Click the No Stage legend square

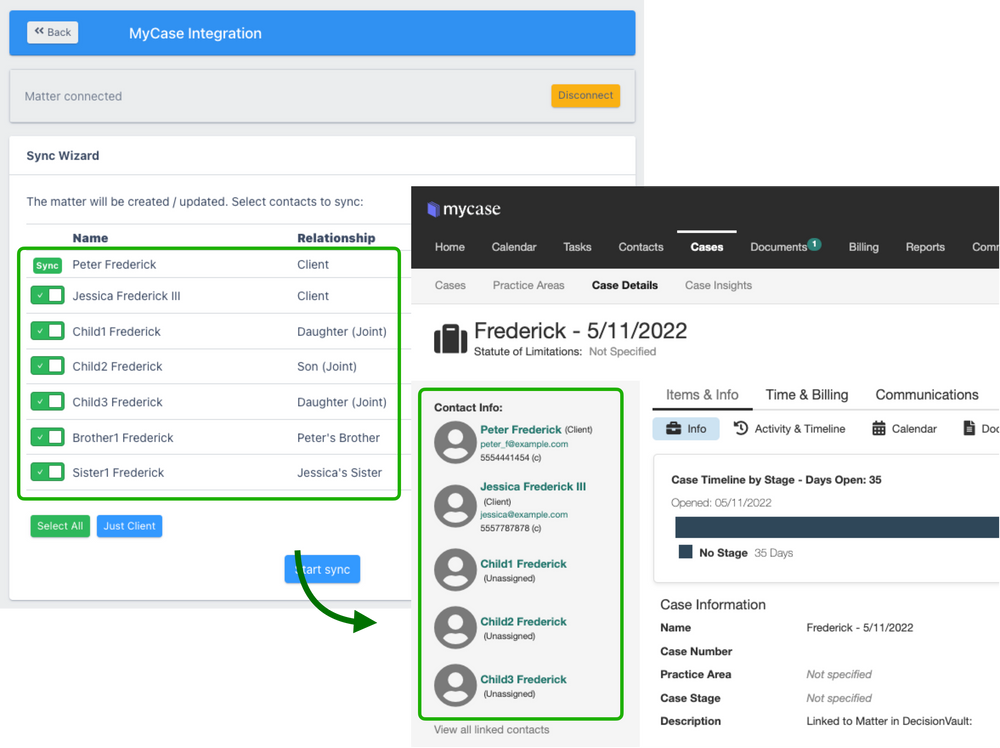point(684,551)
